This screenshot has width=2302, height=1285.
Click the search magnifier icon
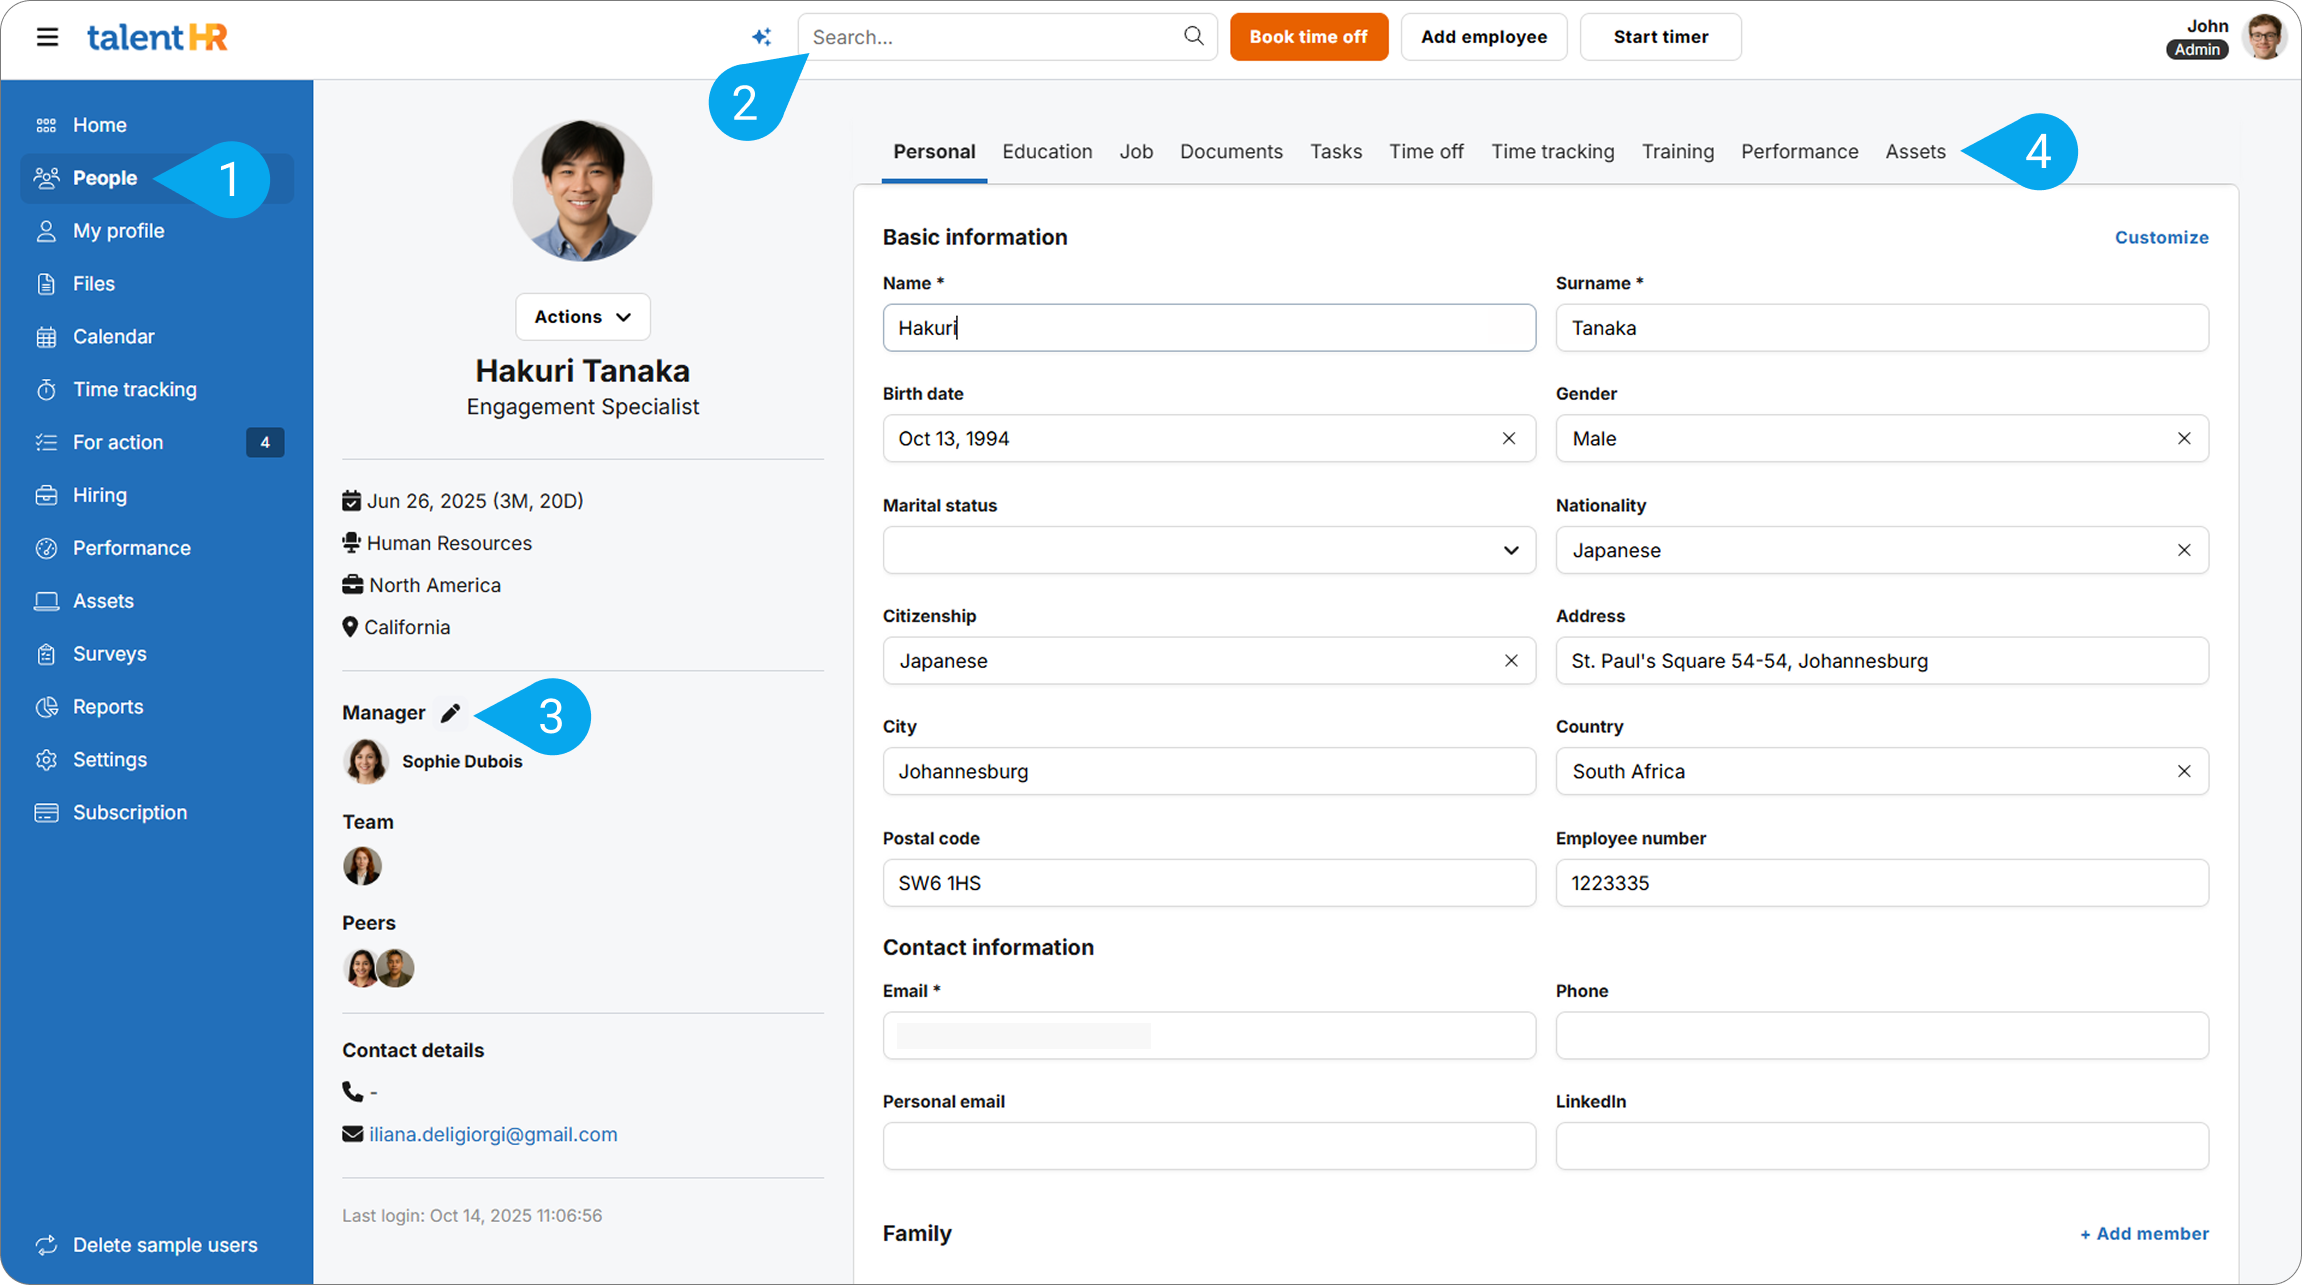click(1193, 36)
